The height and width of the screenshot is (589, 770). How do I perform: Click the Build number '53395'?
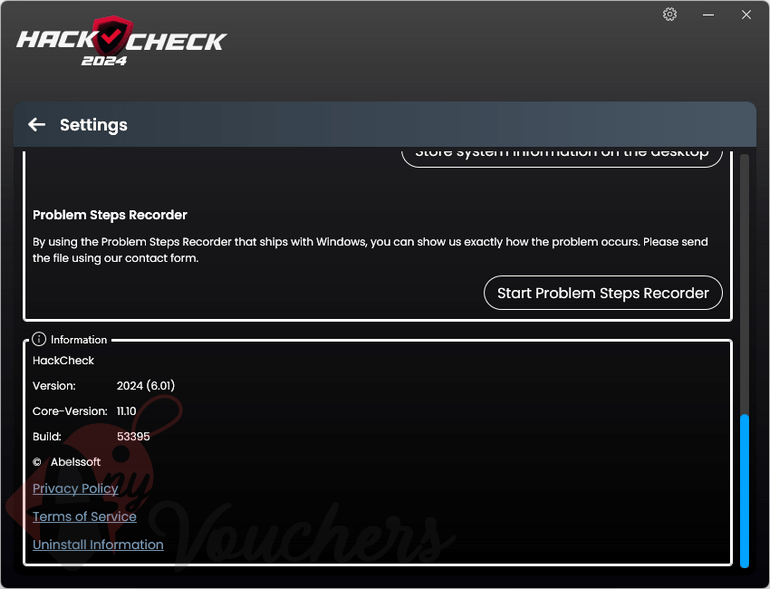[133, 436]
